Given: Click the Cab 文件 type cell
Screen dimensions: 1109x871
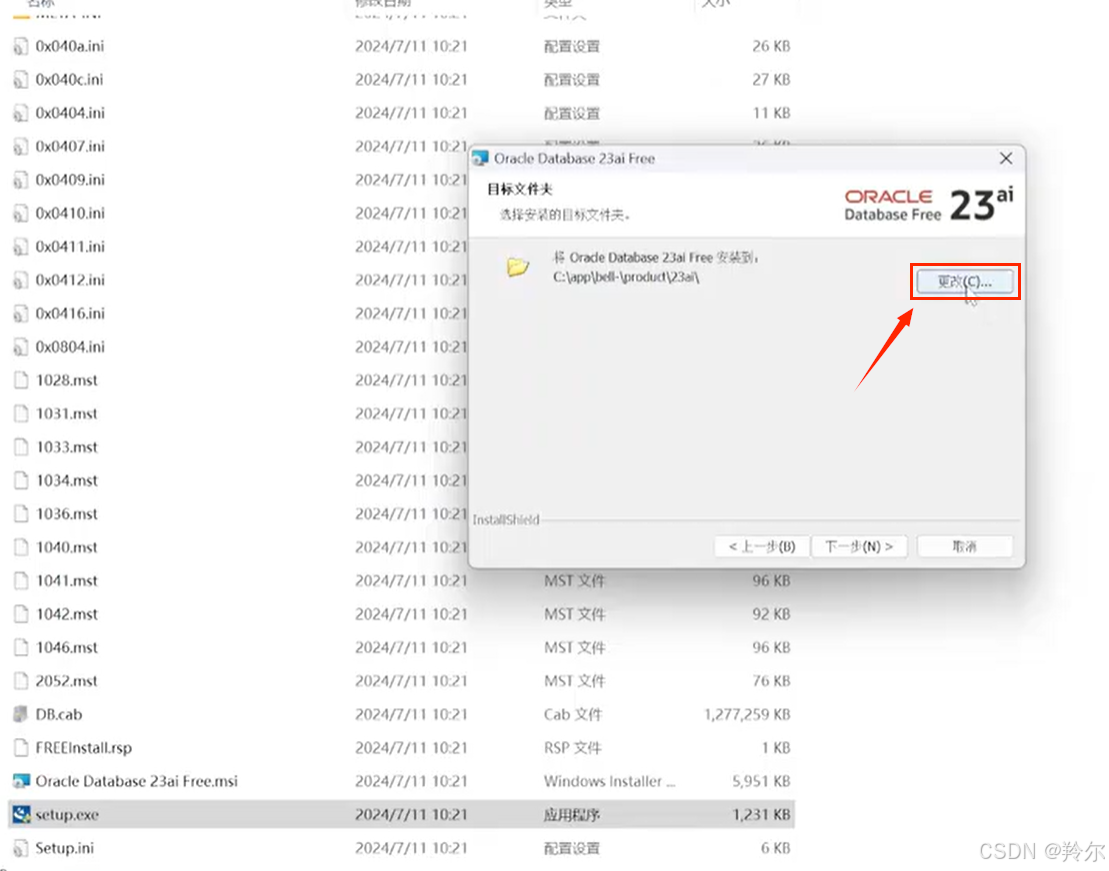Looking at the screenshot, I should pos(573,715).
